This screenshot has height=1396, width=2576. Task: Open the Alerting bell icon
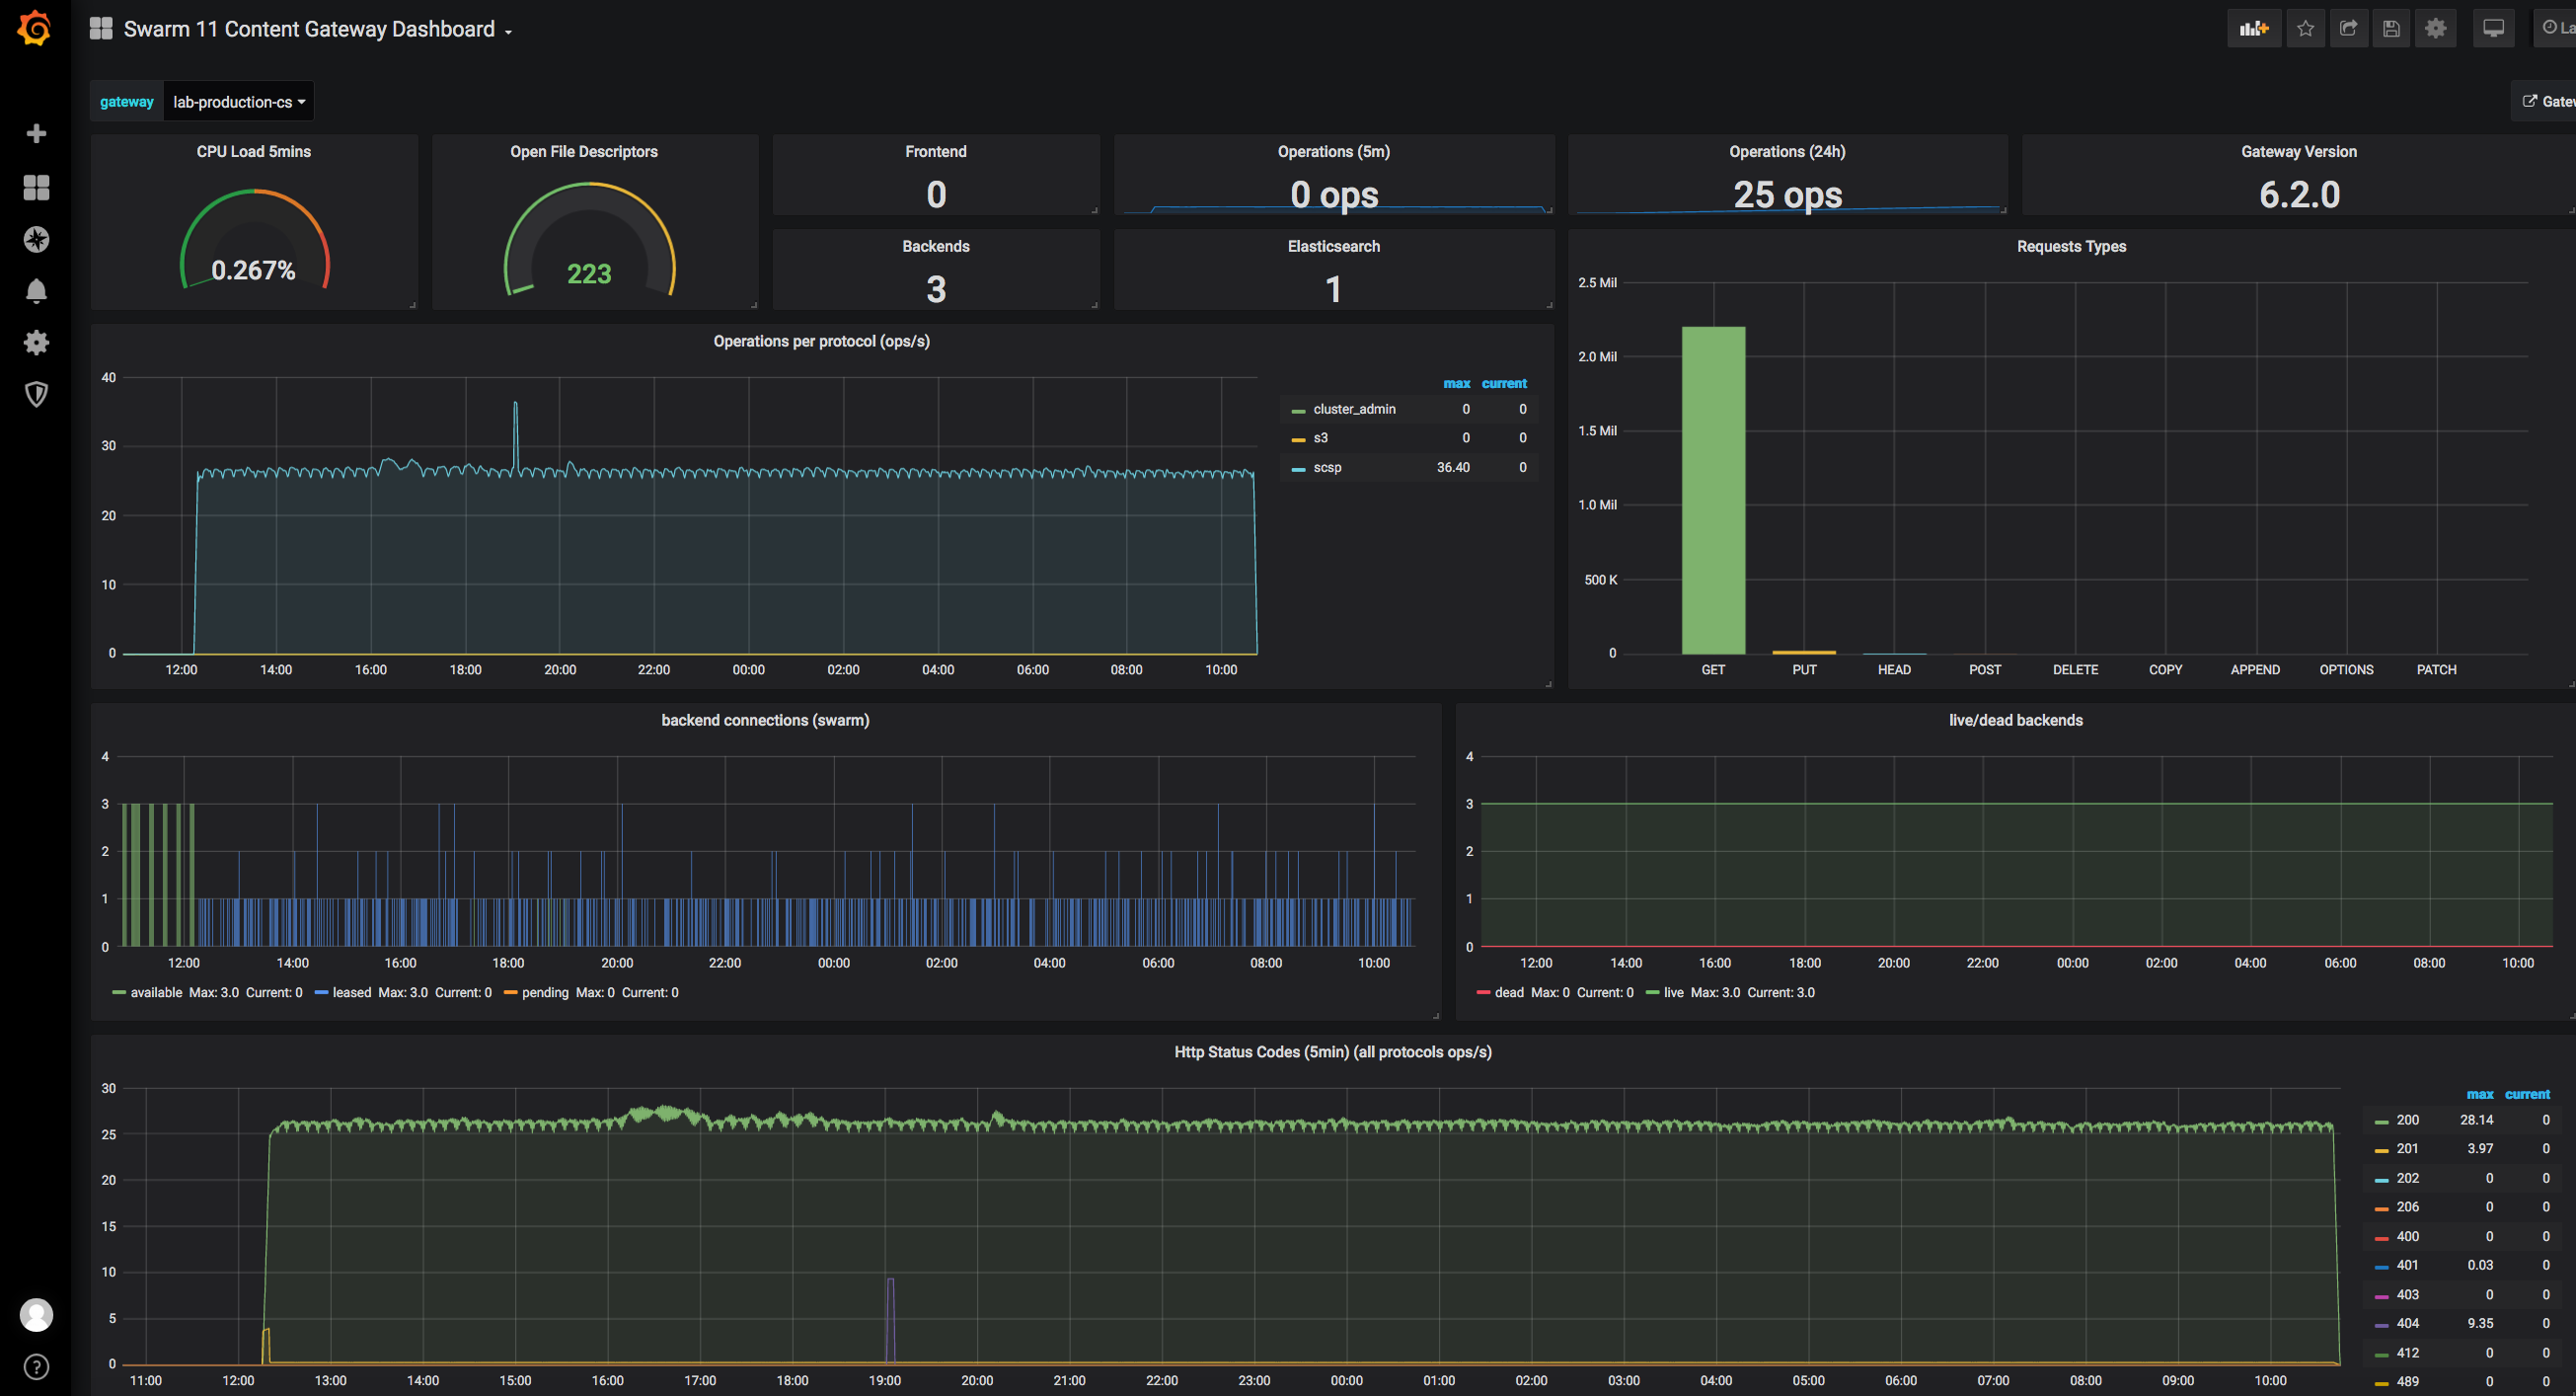(x=36, y=291)
